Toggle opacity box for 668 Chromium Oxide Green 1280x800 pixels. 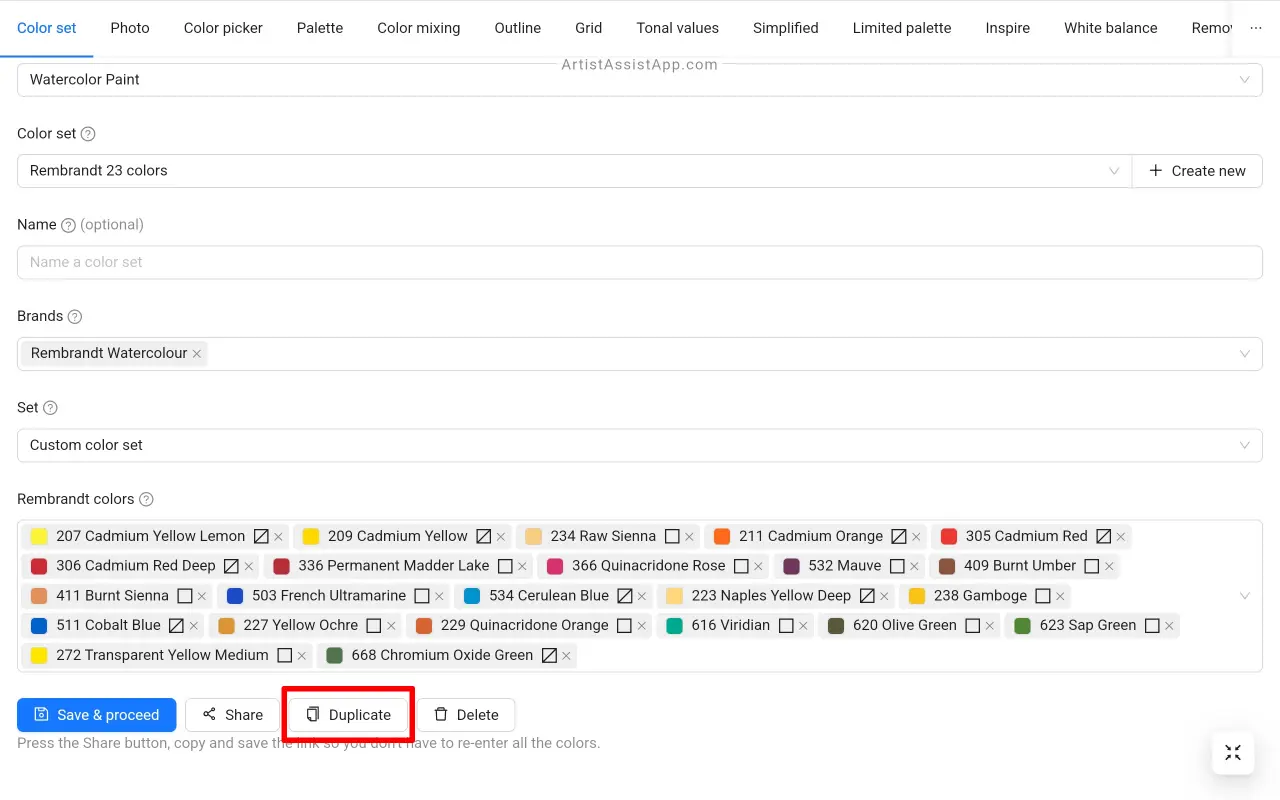click(x=549, y=656)
